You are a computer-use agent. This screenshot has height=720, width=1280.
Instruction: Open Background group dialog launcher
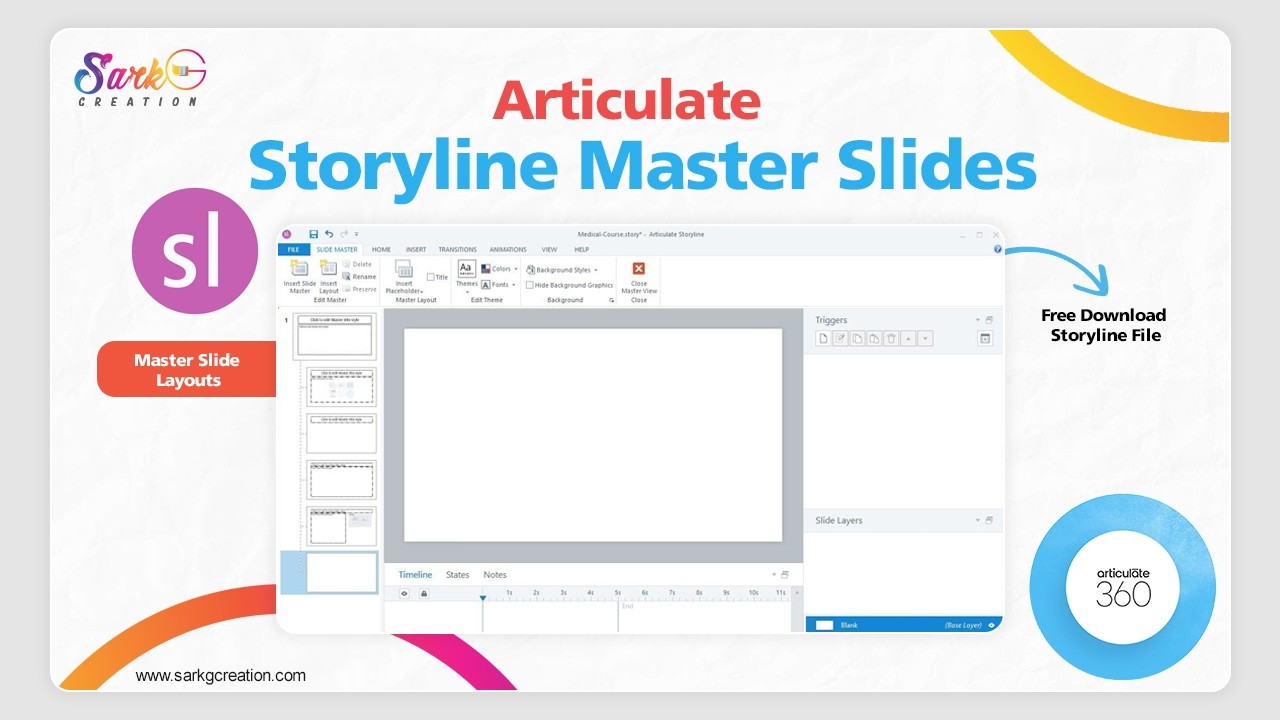pyautogui.click(x=612, y=300)
